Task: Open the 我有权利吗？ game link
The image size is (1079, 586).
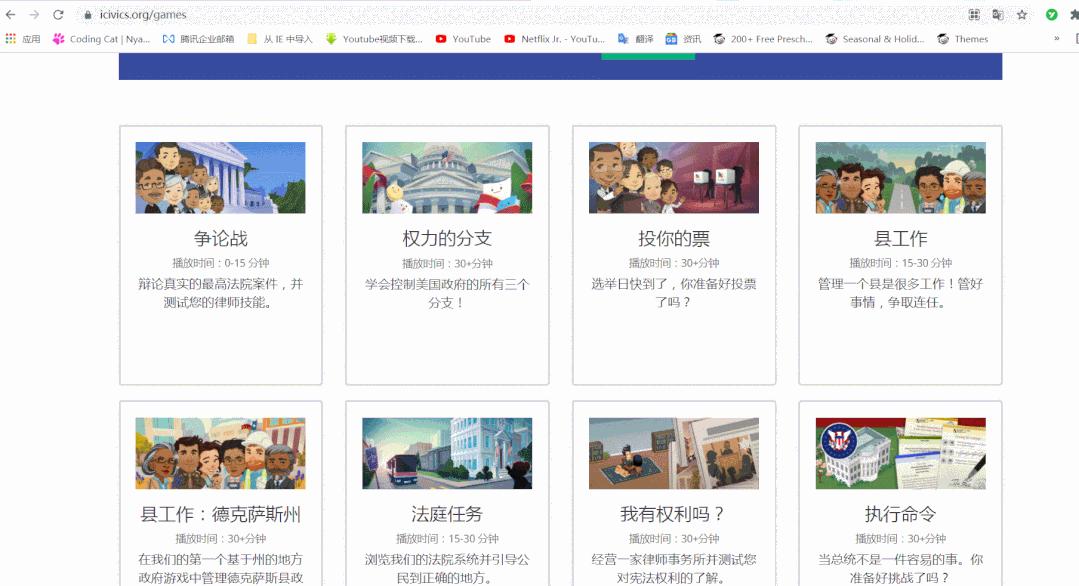Action: tap(671, 513)
